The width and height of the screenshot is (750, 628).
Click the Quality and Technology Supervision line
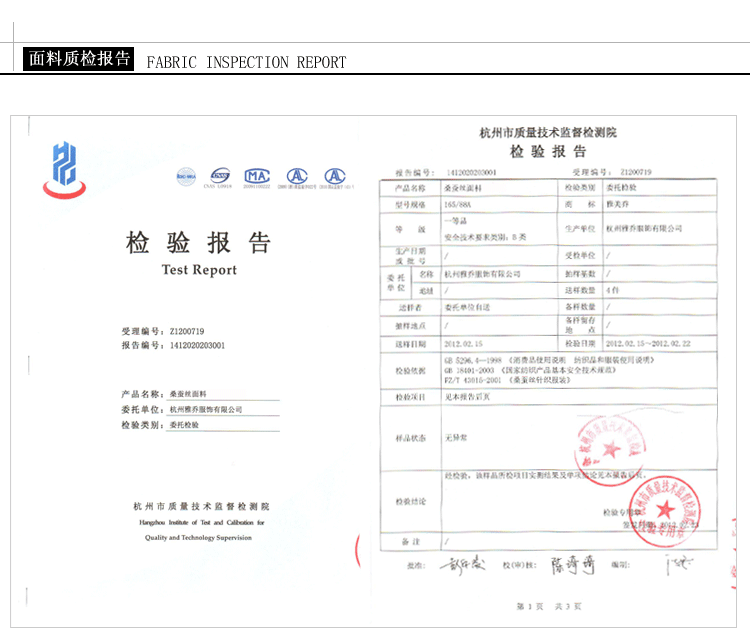[199, 538]
